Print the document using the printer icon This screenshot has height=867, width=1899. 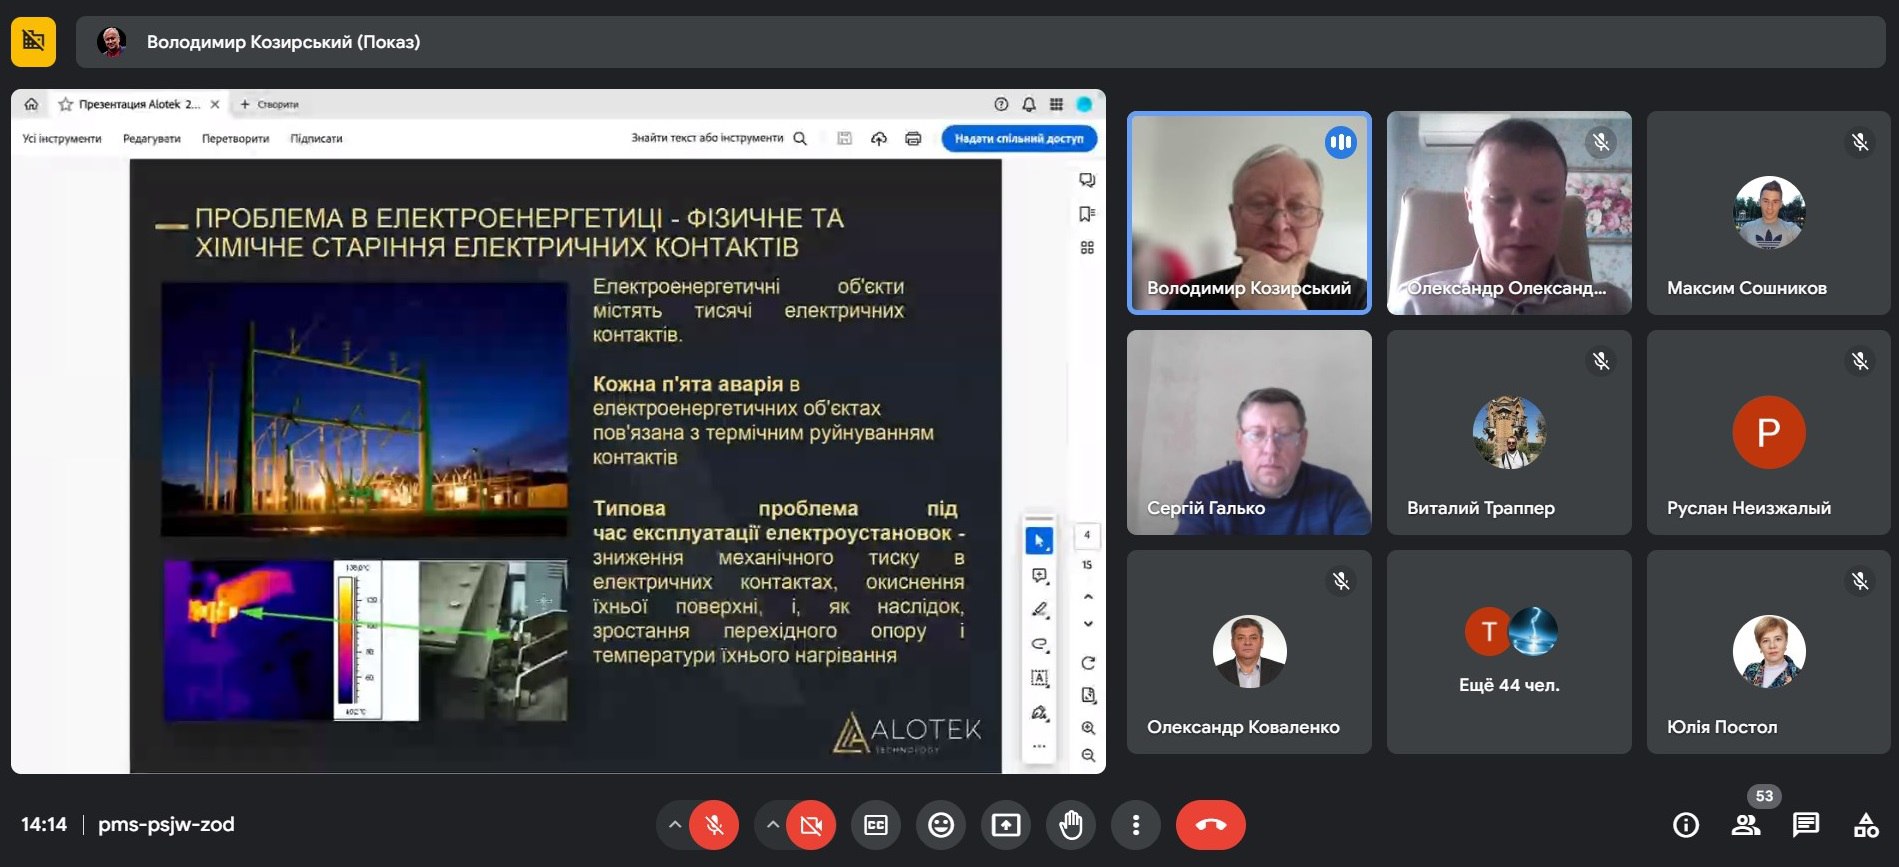point(913,138)
